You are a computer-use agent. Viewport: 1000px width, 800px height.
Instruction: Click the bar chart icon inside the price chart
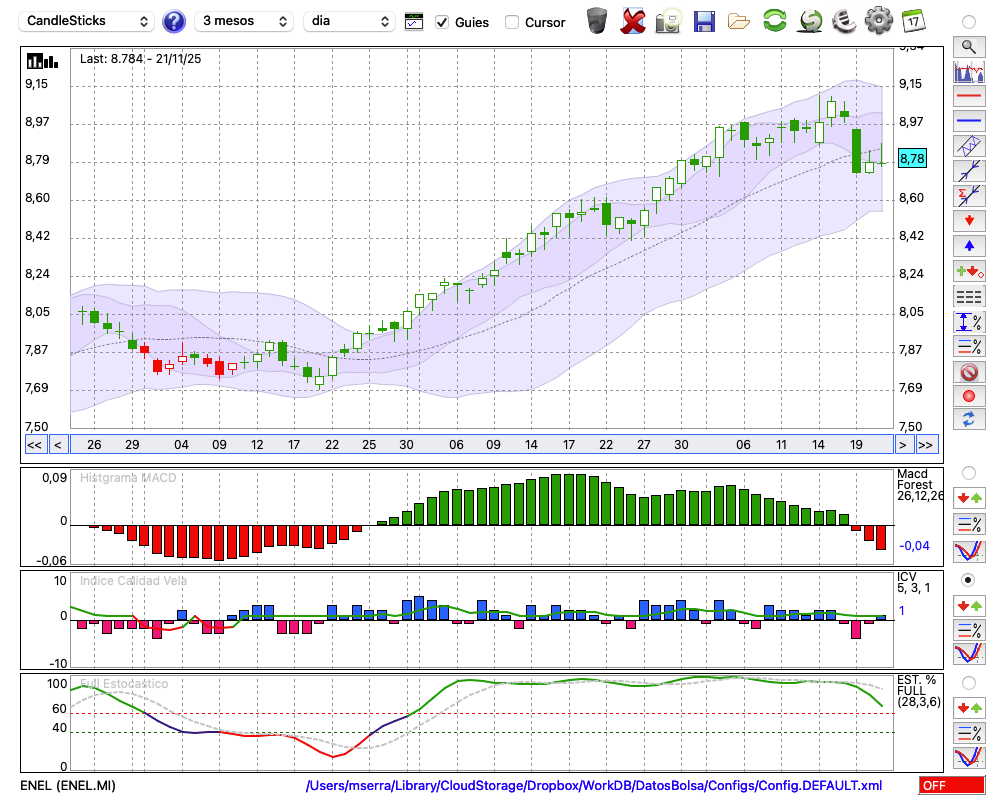pyautogui.click(x=42, y=61)
